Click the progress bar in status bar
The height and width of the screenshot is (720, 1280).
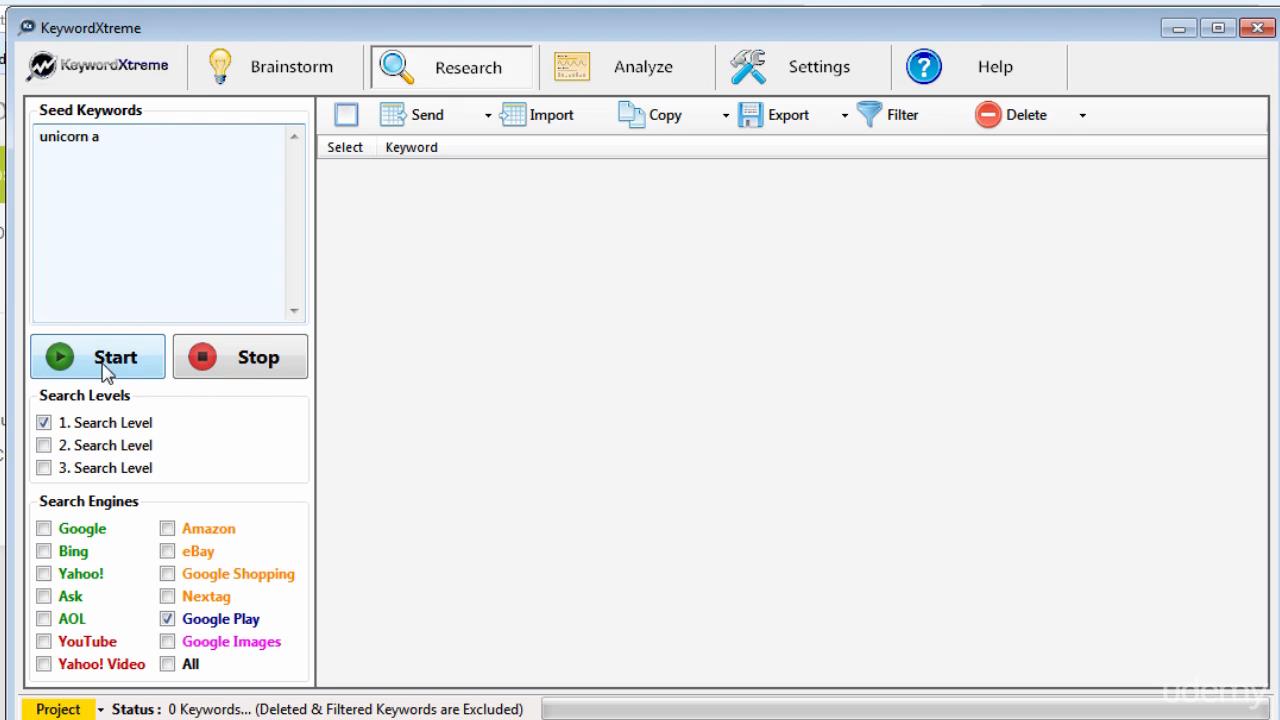(x=904, y=710)
